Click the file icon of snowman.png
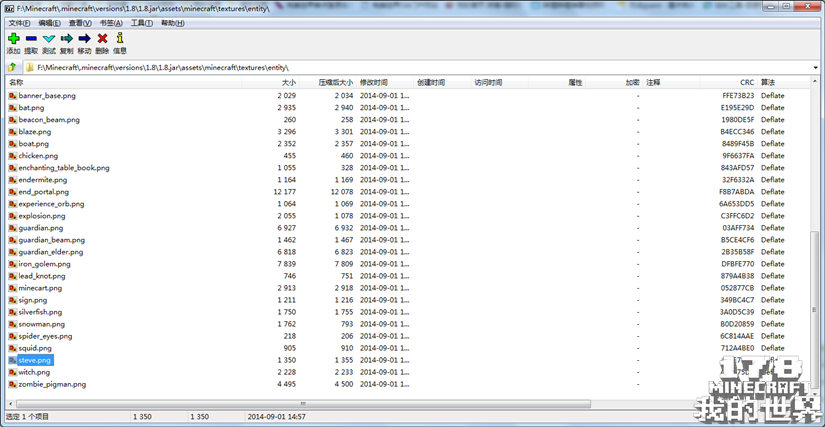 [x=13, y=324]
